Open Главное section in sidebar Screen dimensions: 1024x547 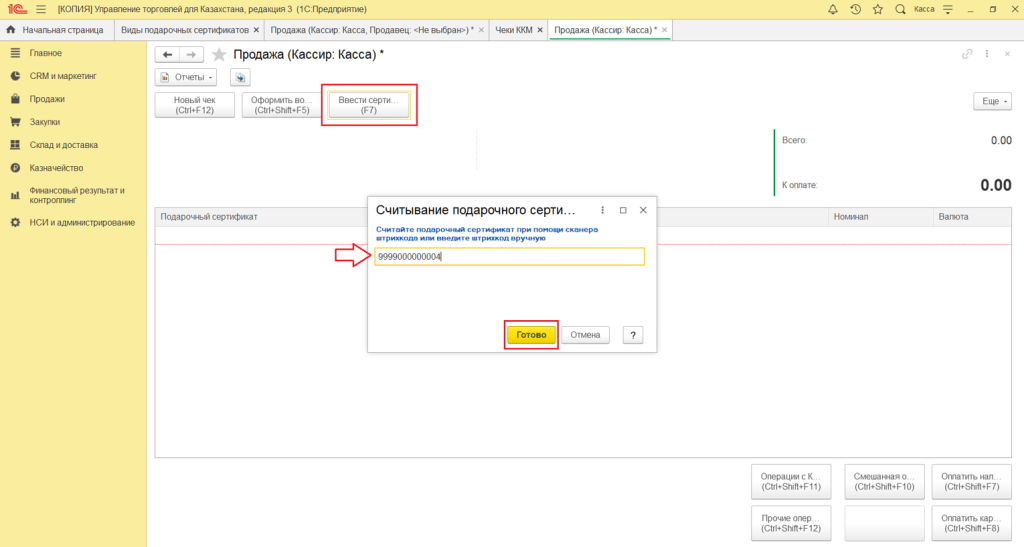pos(46,53)
